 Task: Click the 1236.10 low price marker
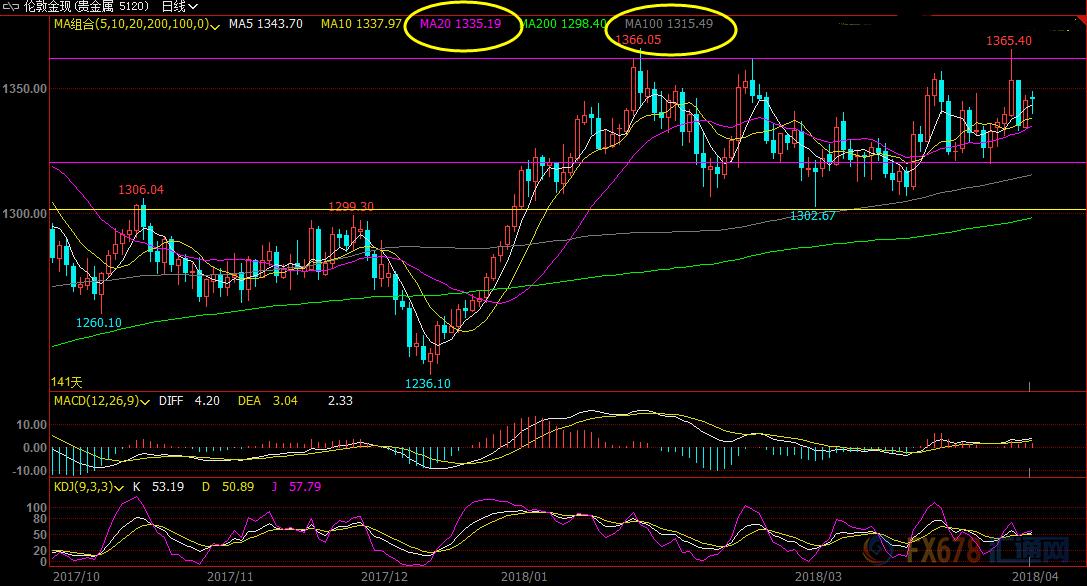427,384
